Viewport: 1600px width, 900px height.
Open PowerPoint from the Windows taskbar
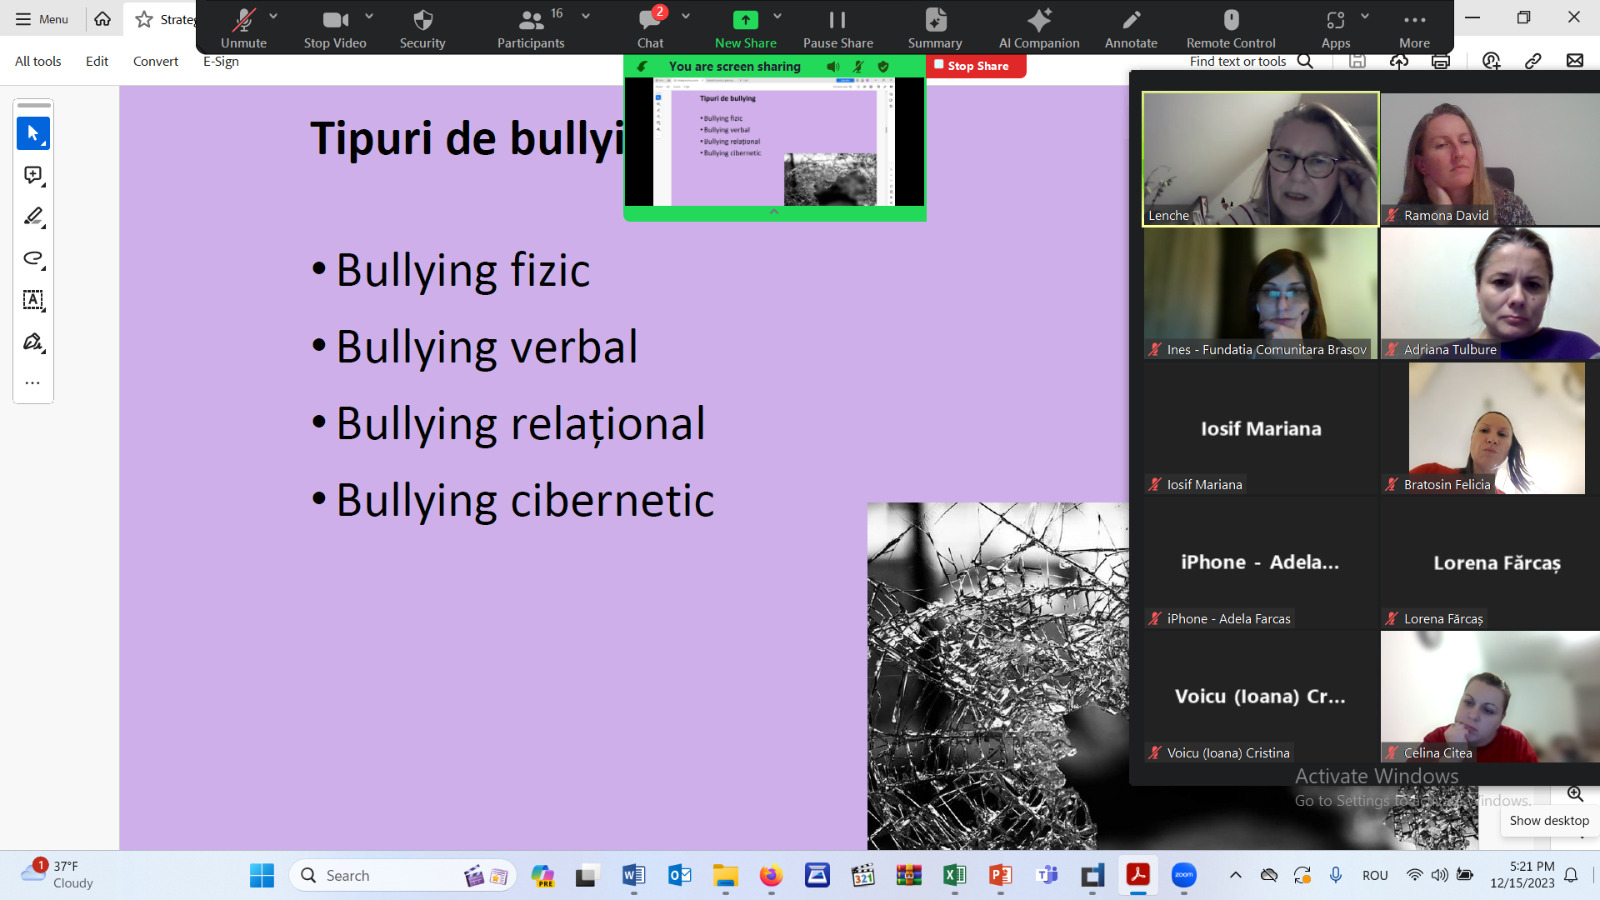[999, 876]
